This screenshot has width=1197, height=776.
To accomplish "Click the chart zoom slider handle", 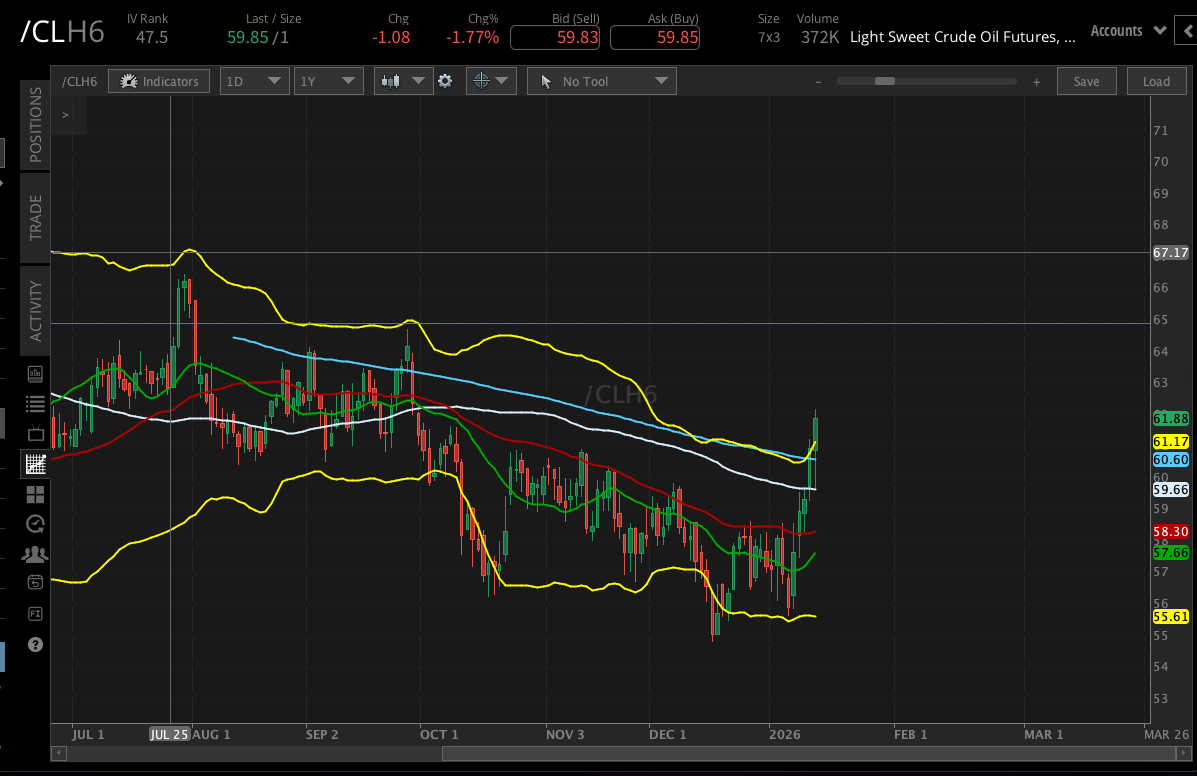I will (x=885, y=81).
